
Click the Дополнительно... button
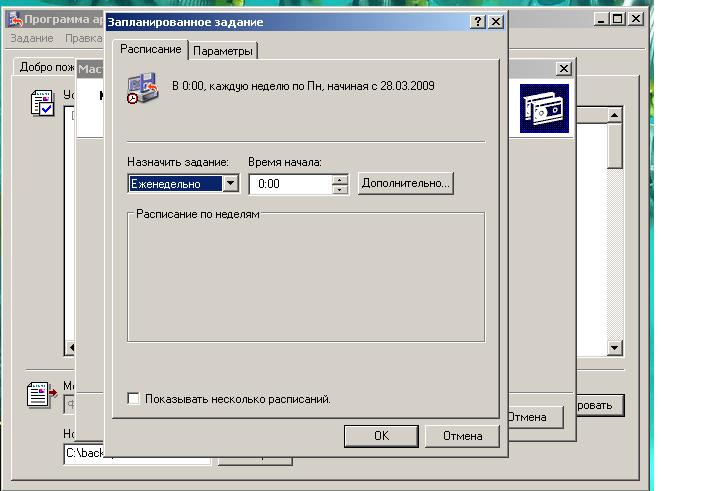[406, 183]
